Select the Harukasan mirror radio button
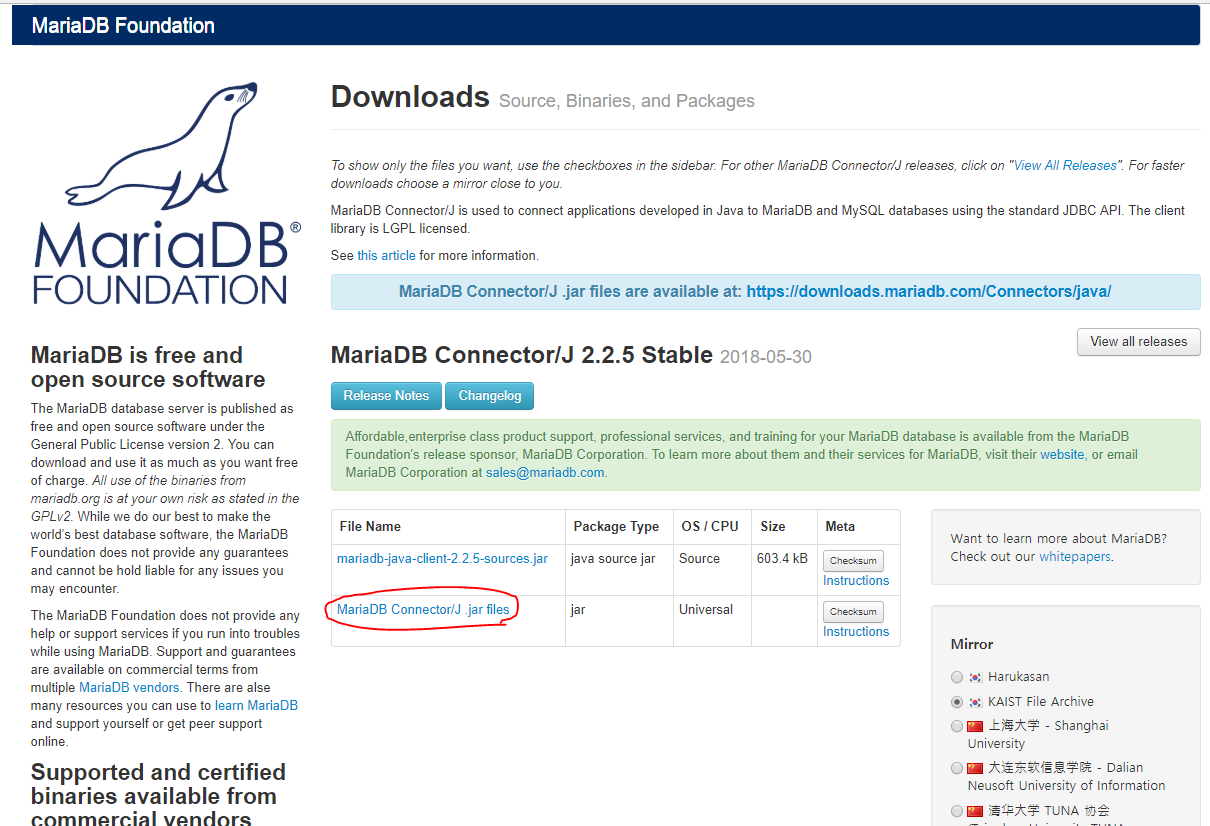 [x=957, y=677]
